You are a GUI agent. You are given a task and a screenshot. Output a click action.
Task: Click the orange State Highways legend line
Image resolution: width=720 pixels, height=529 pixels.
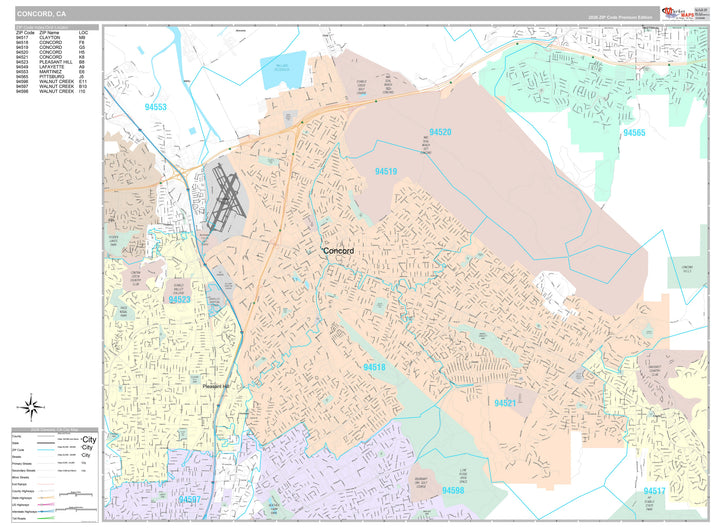(46, 498)
